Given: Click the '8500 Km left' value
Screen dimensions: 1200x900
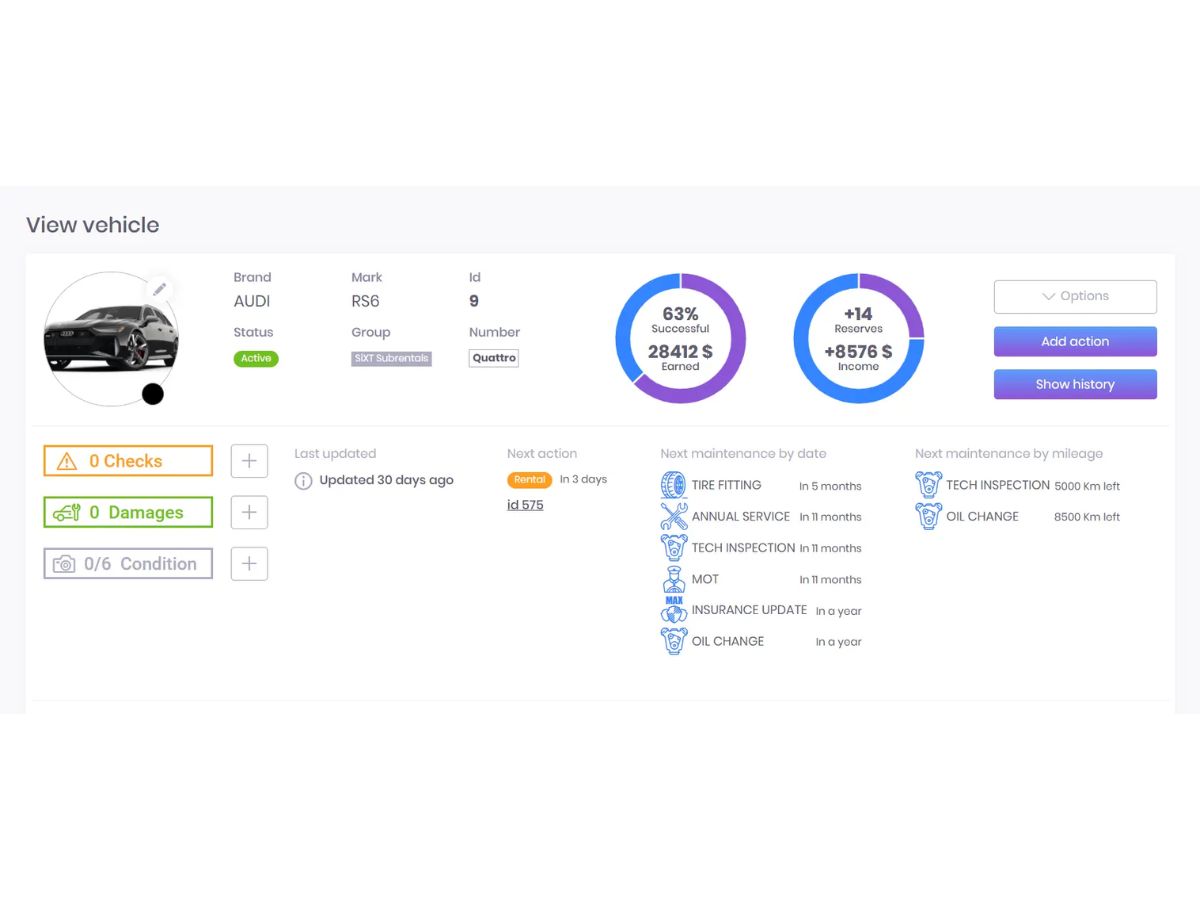Looking at the screenshot, I should [x=1087, y=517].
